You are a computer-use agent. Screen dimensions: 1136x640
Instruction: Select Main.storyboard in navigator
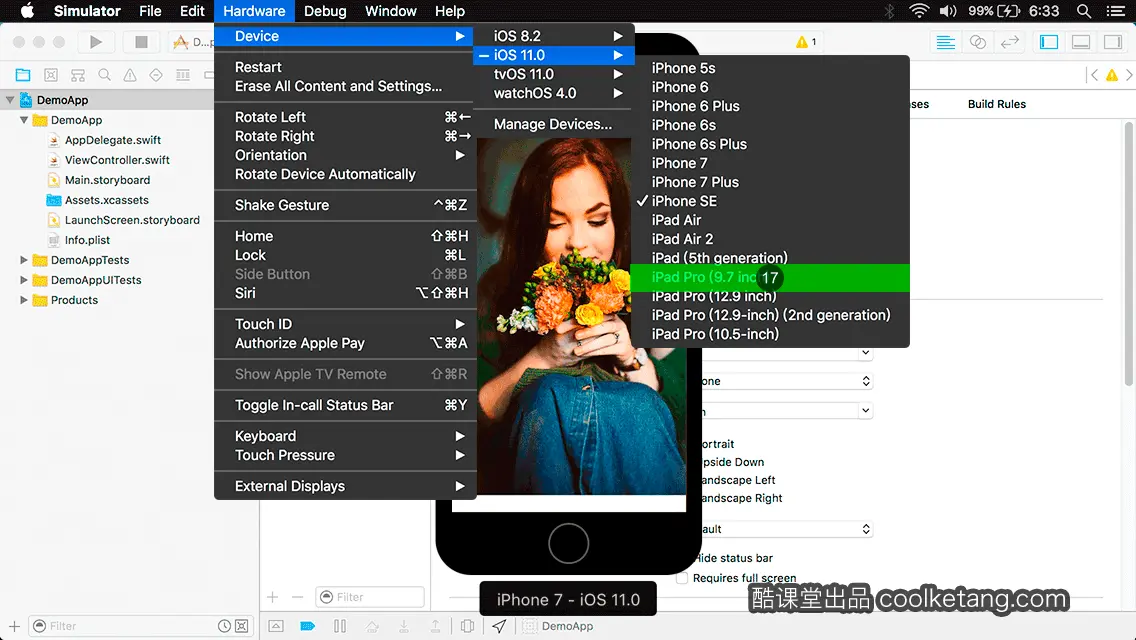107,180
